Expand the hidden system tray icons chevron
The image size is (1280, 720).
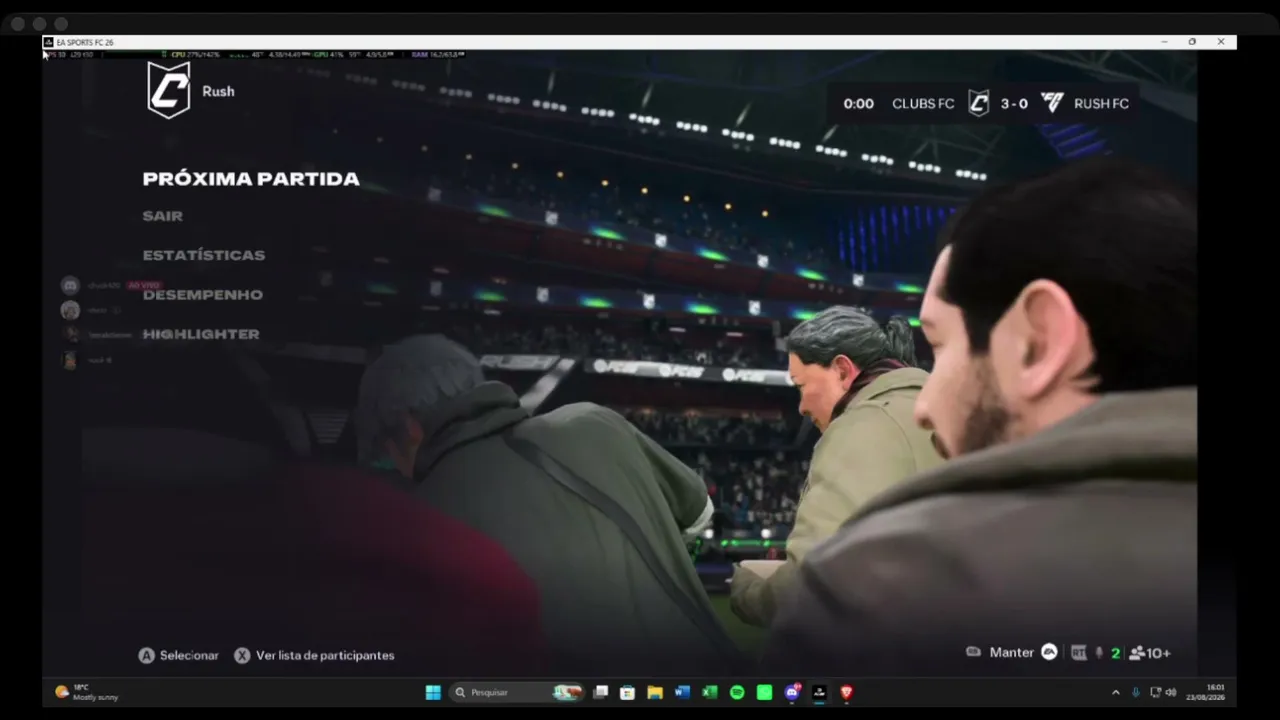pyautogui.click(x=1116, y=692)
